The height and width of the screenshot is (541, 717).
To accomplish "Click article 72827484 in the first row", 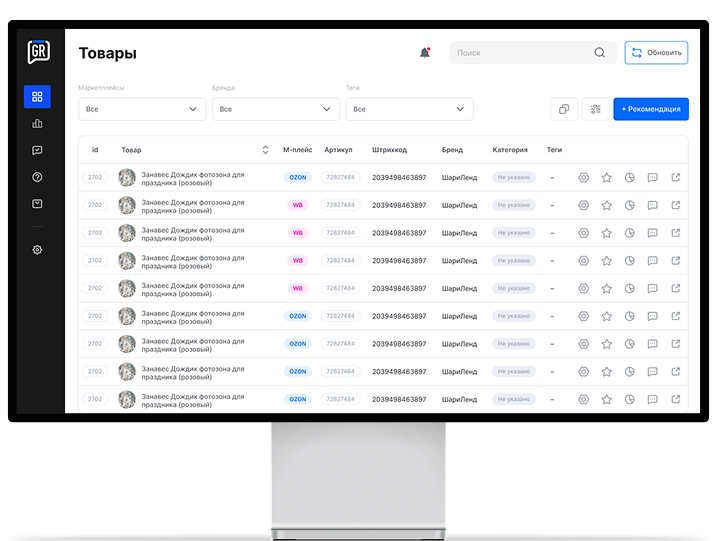I will point(340,177).
